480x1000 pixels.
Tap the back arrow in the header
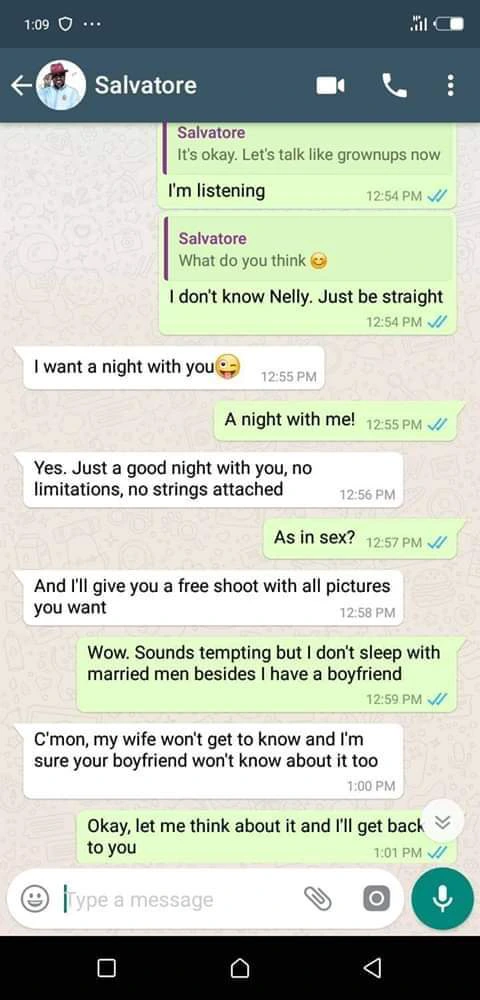coord(21,85)
